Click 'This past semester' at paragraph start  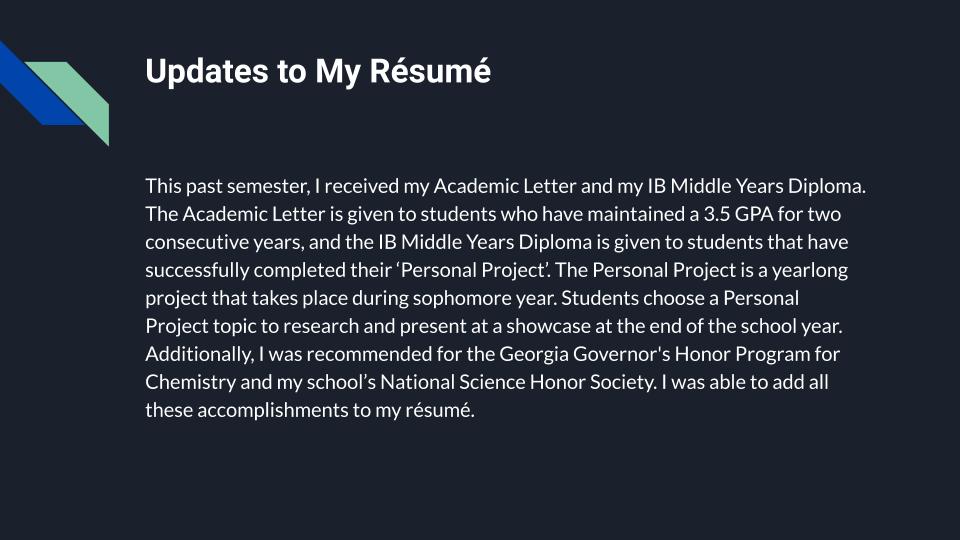pyautogui.click(x=227, y=186)
